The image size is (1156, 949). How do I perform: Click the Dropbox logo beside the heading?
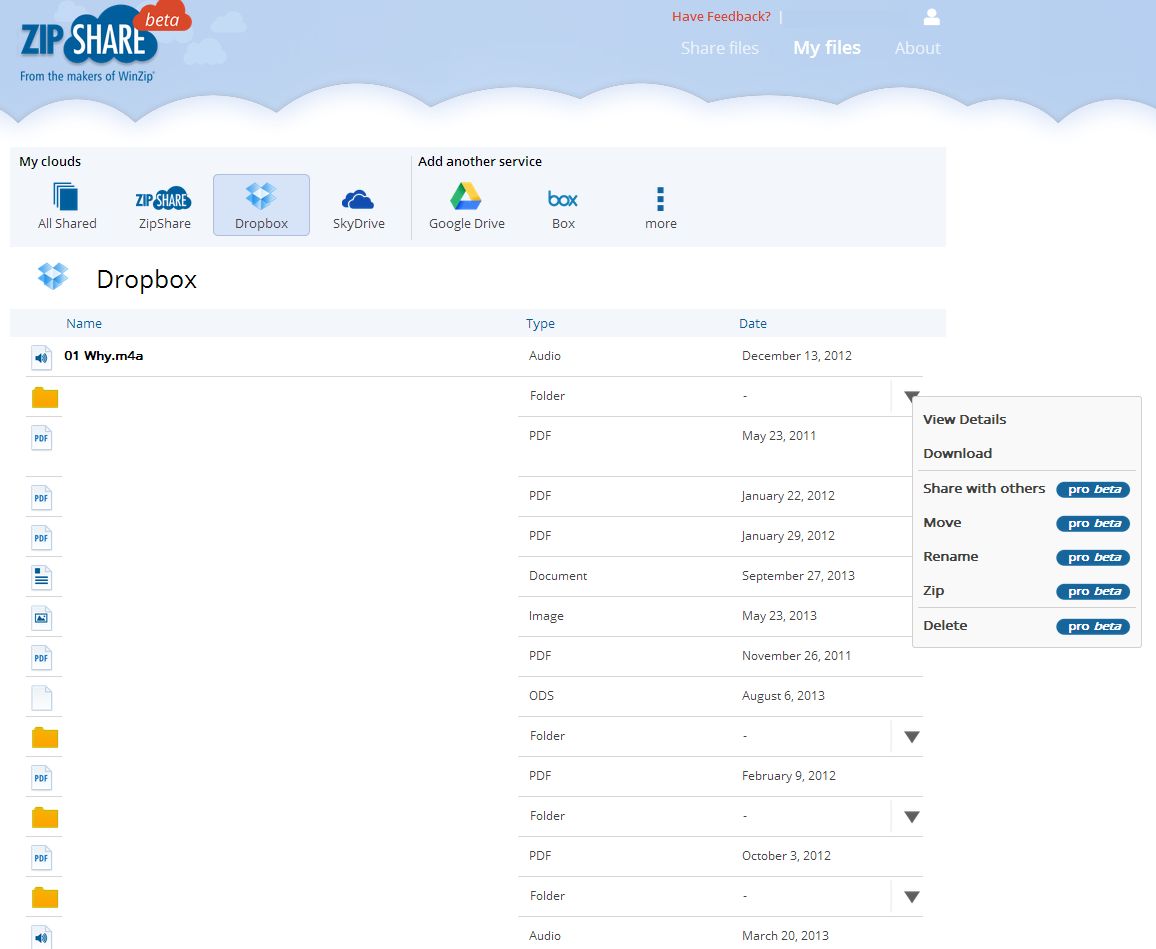point(53,276)
